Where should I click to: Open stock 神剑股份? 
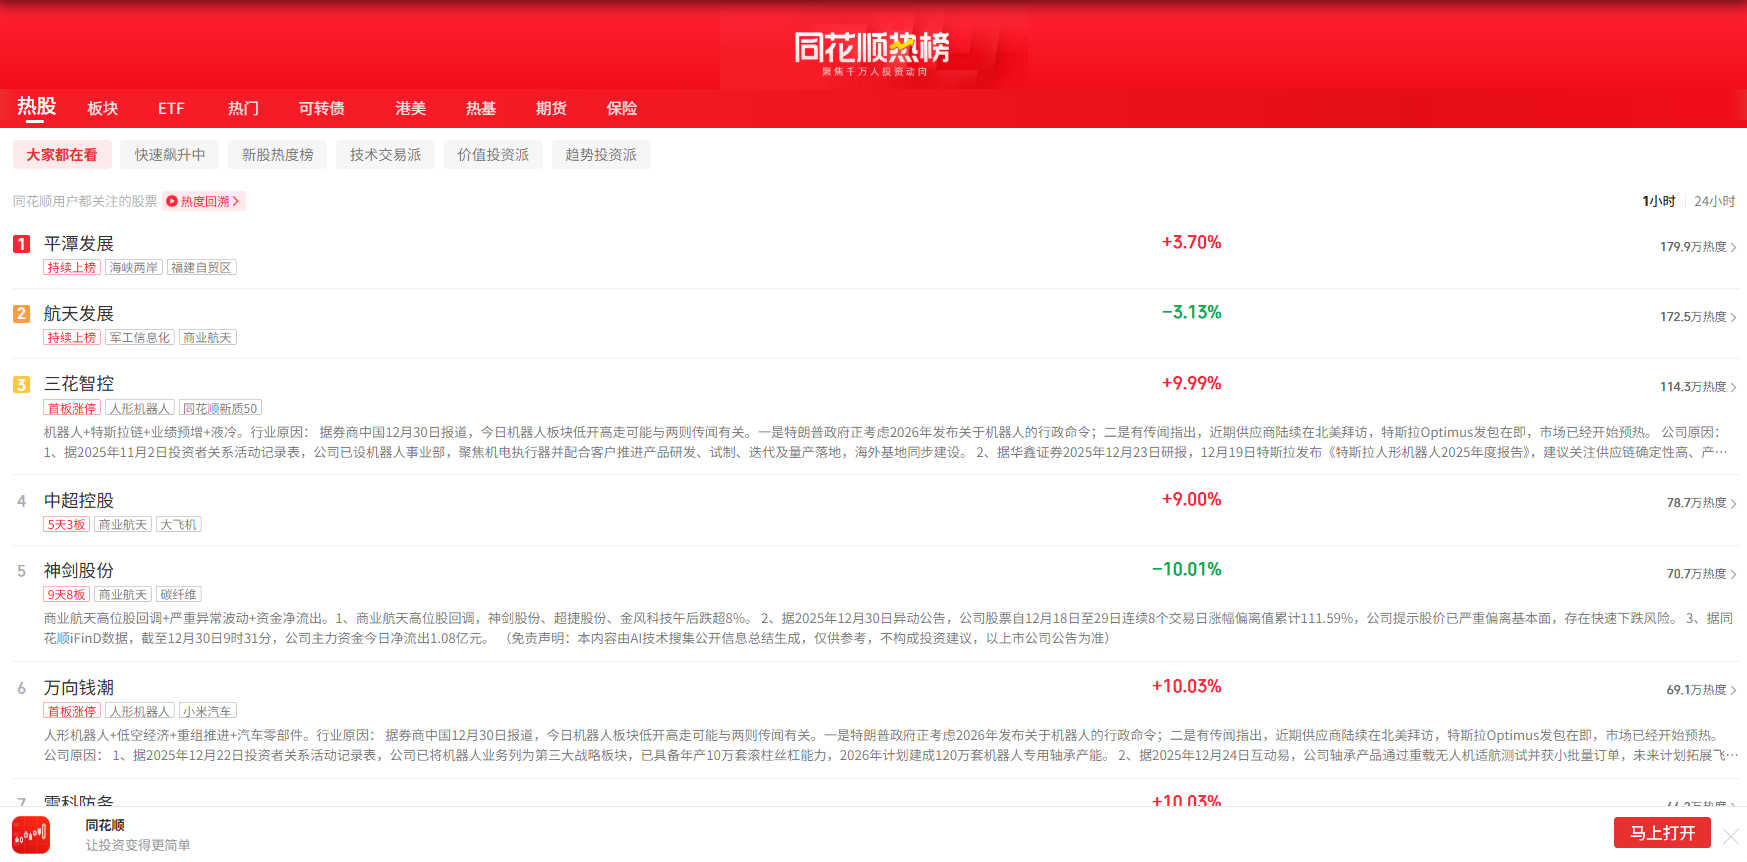pos(79,571)
